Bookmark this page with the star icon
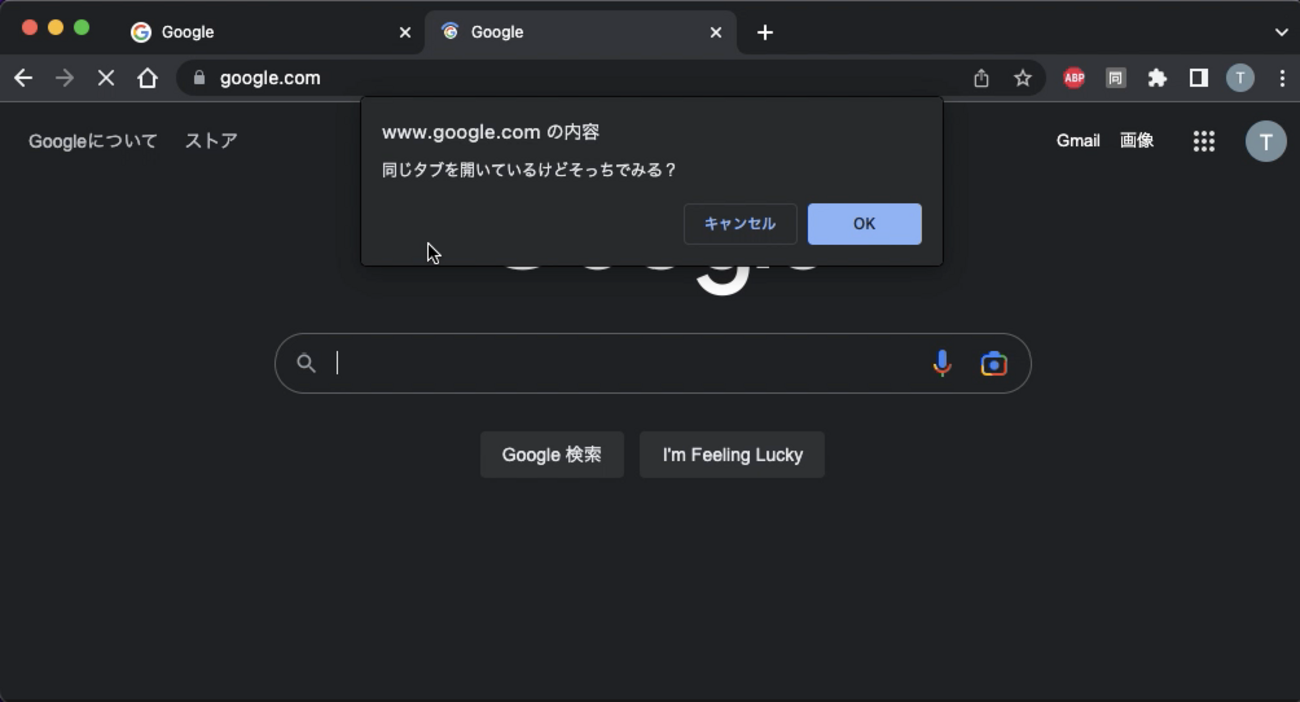The image size is (1300, 702). (1022, 78)
